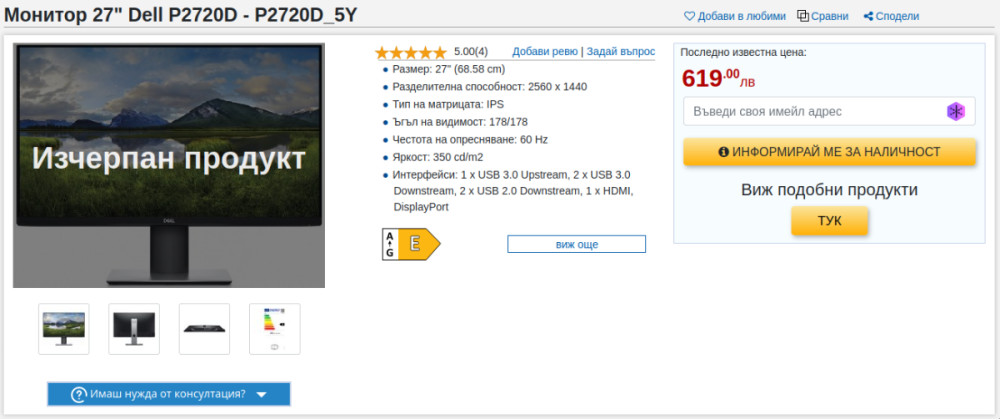The width and height of the screenshot is (1000, 419).
Task: Click the five-star rating icons
Action: (411, 52)
